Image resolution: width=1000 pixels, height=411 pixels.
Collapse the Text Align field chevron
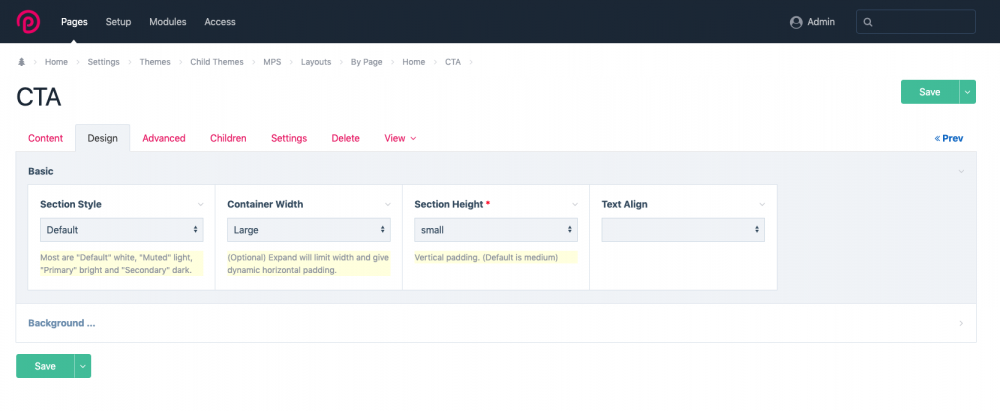[x=762, y=204]
